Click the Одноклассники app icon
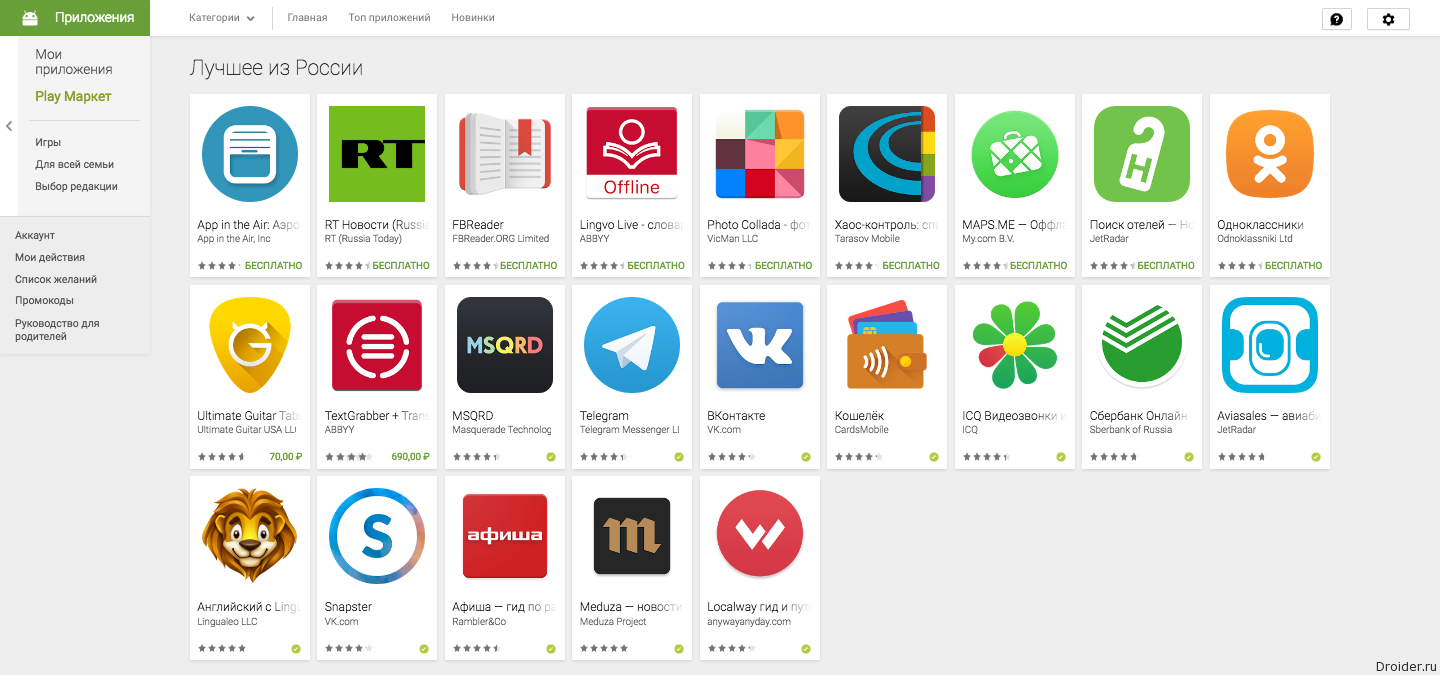Image resolution: width=1440 pixels, height=675 pixels. click(x=1269, y=154)
